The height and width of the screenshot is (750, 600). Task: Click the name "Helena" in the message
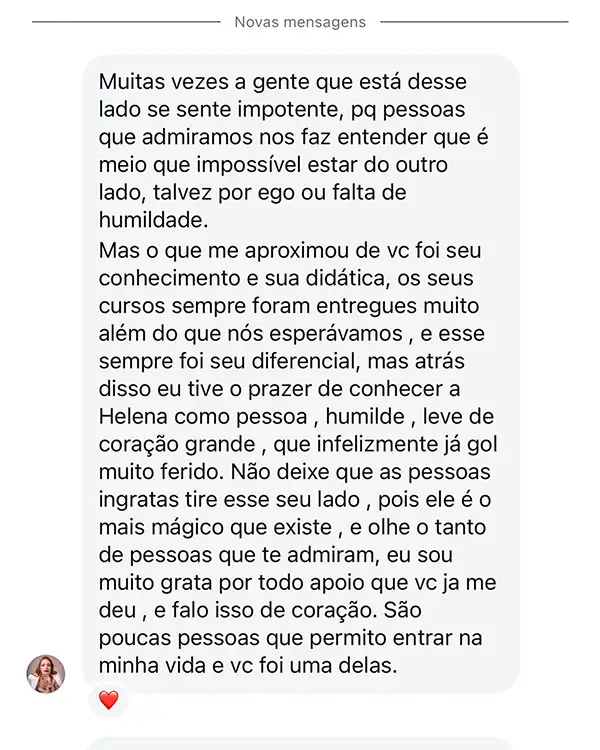click(137, 416)
